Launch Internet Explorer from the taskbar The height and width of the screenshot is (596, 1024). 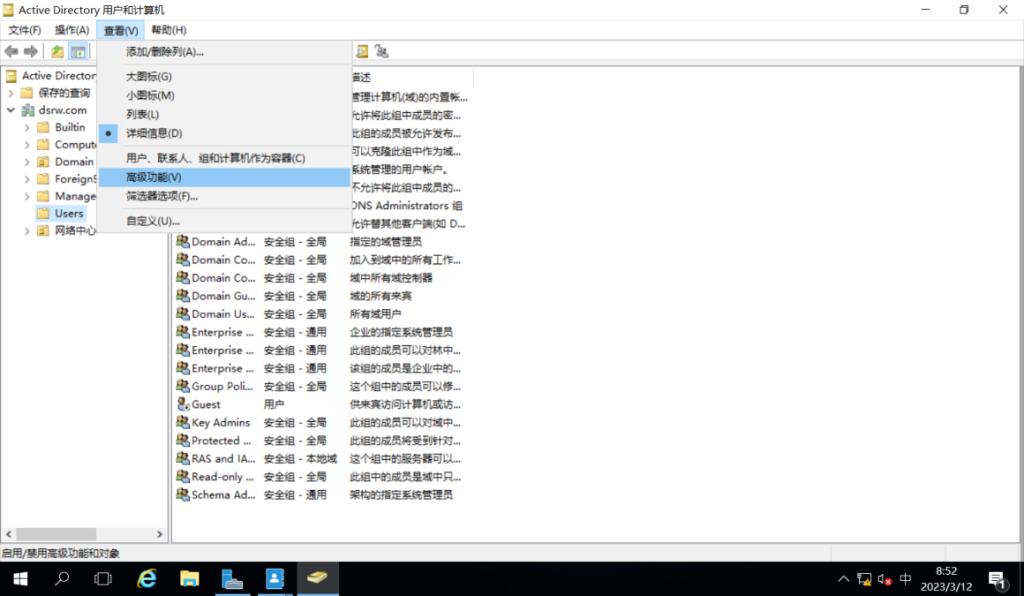pyautogui.click(x=147, y=579)
